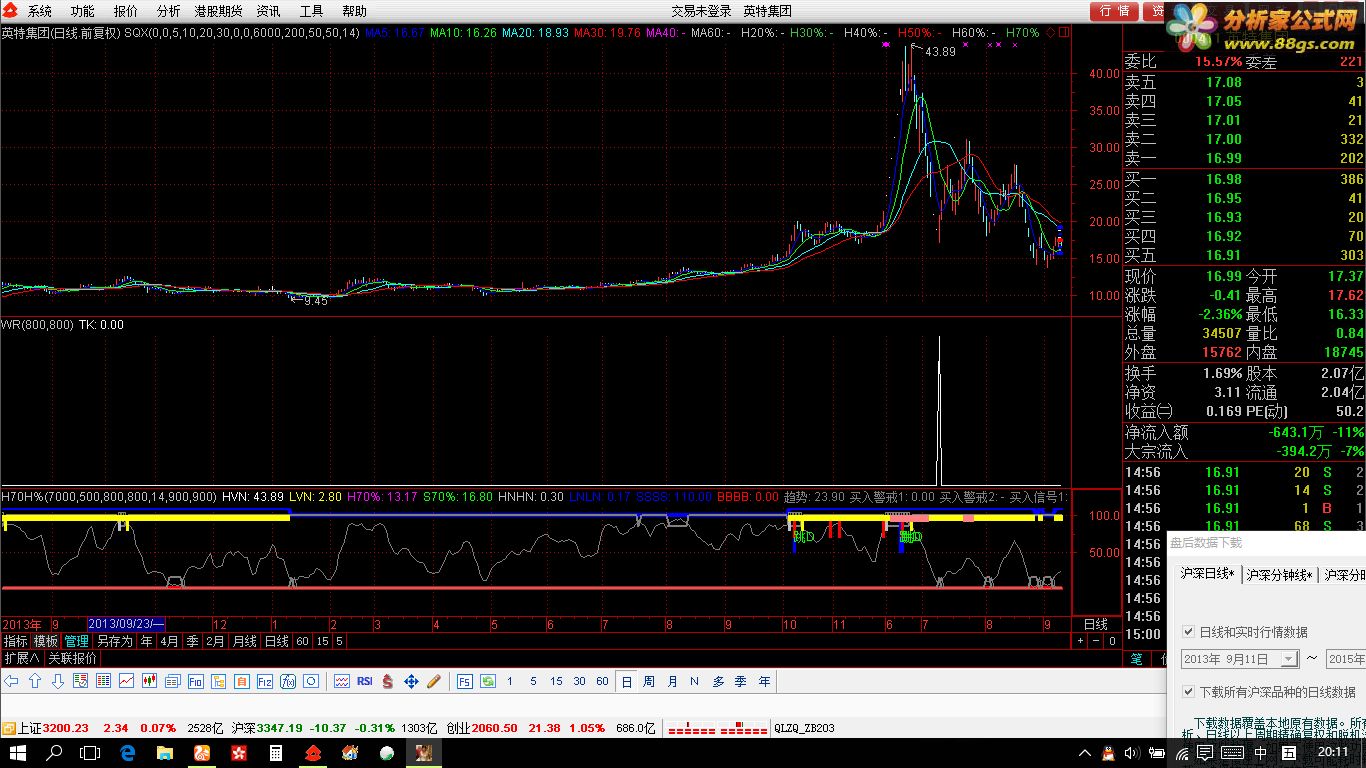This screenshot has height=768, width=1366.
Task: Open the 报价 menu
Action: click(126, 11)
